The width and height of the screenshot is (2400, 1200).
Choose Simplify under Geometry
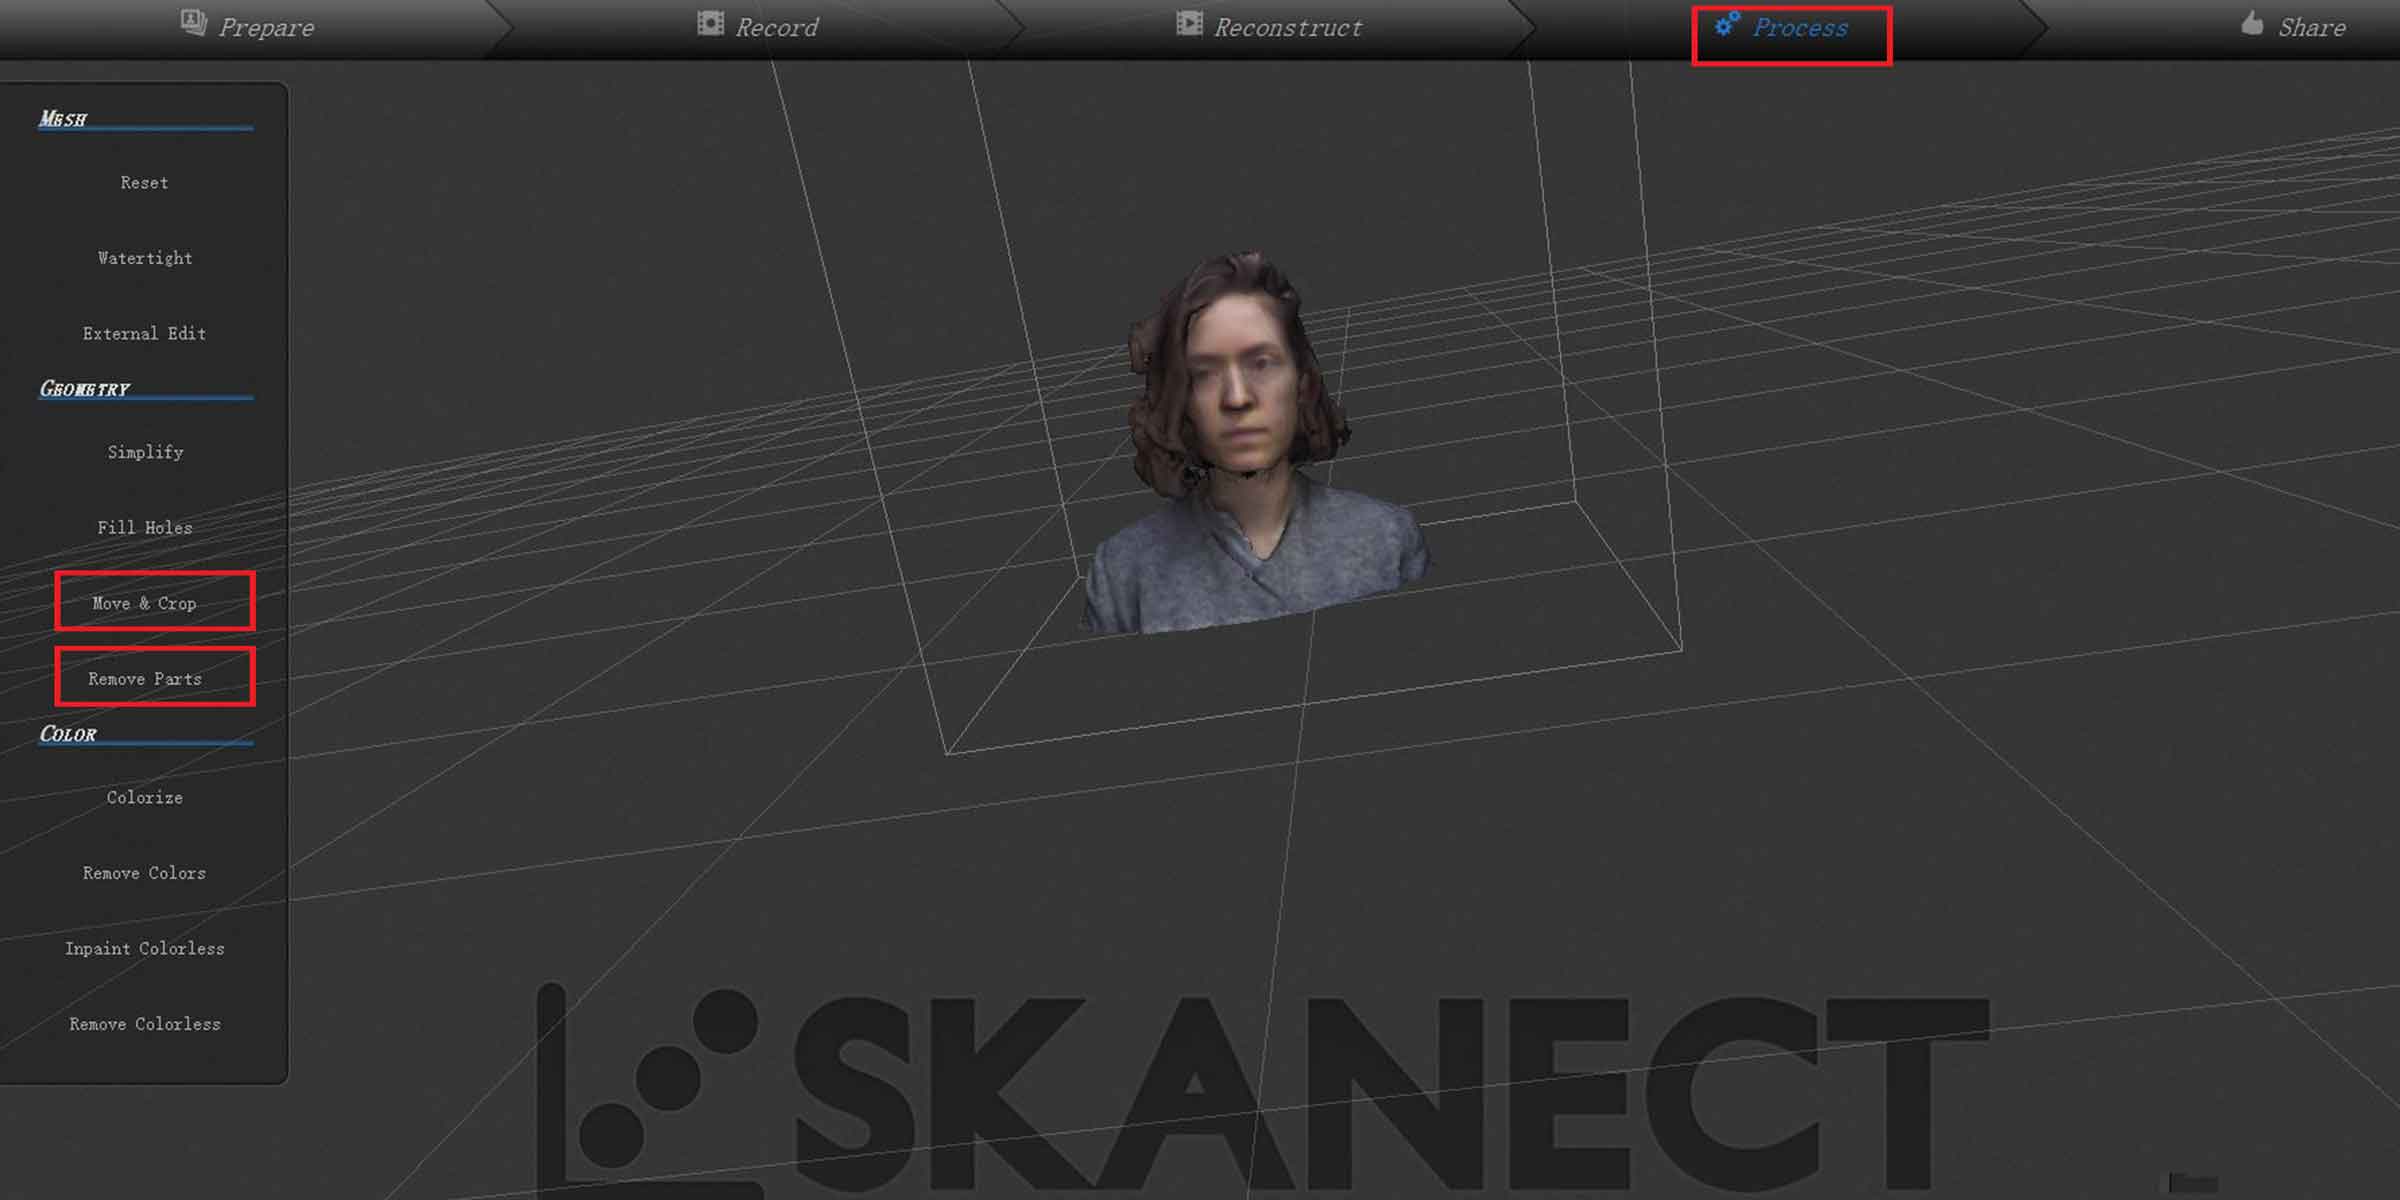[145, 453]
